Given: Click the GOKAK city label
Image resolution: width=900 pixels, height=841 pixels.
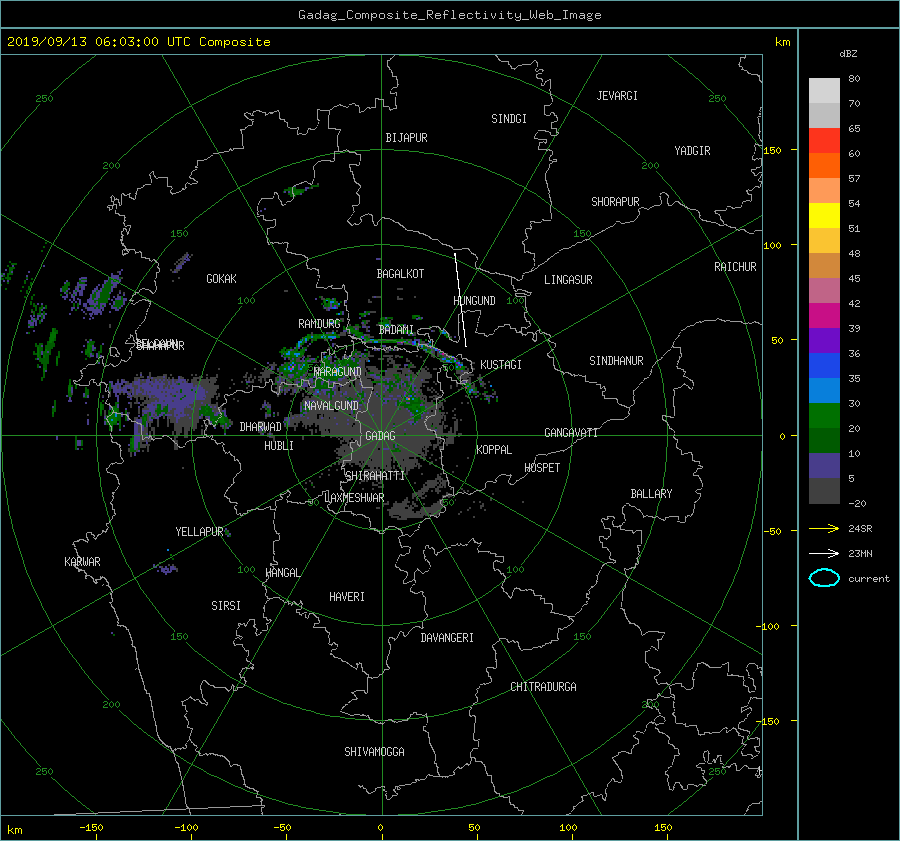Looking at the screenshot, I should tap(221, 279).
